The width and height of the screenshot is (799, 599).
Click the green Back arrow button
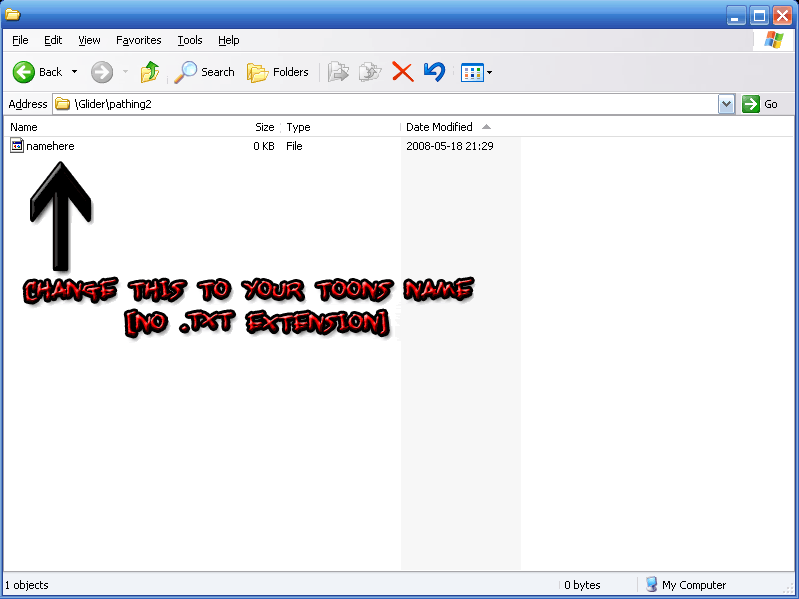24,72
